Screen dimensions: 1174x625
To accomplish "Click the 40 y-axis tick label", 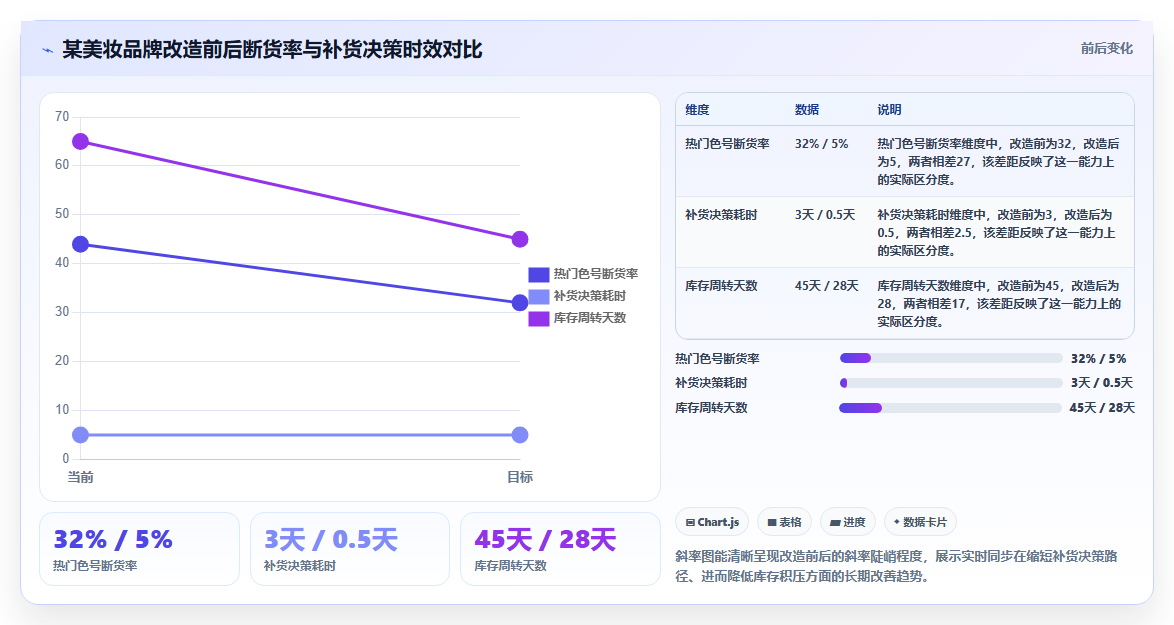I will 62,263.
